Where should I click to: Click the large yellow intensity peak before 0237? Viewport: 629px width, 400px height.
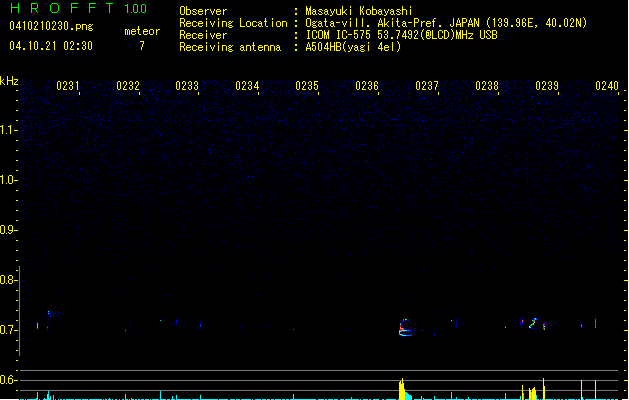[402, 389]
